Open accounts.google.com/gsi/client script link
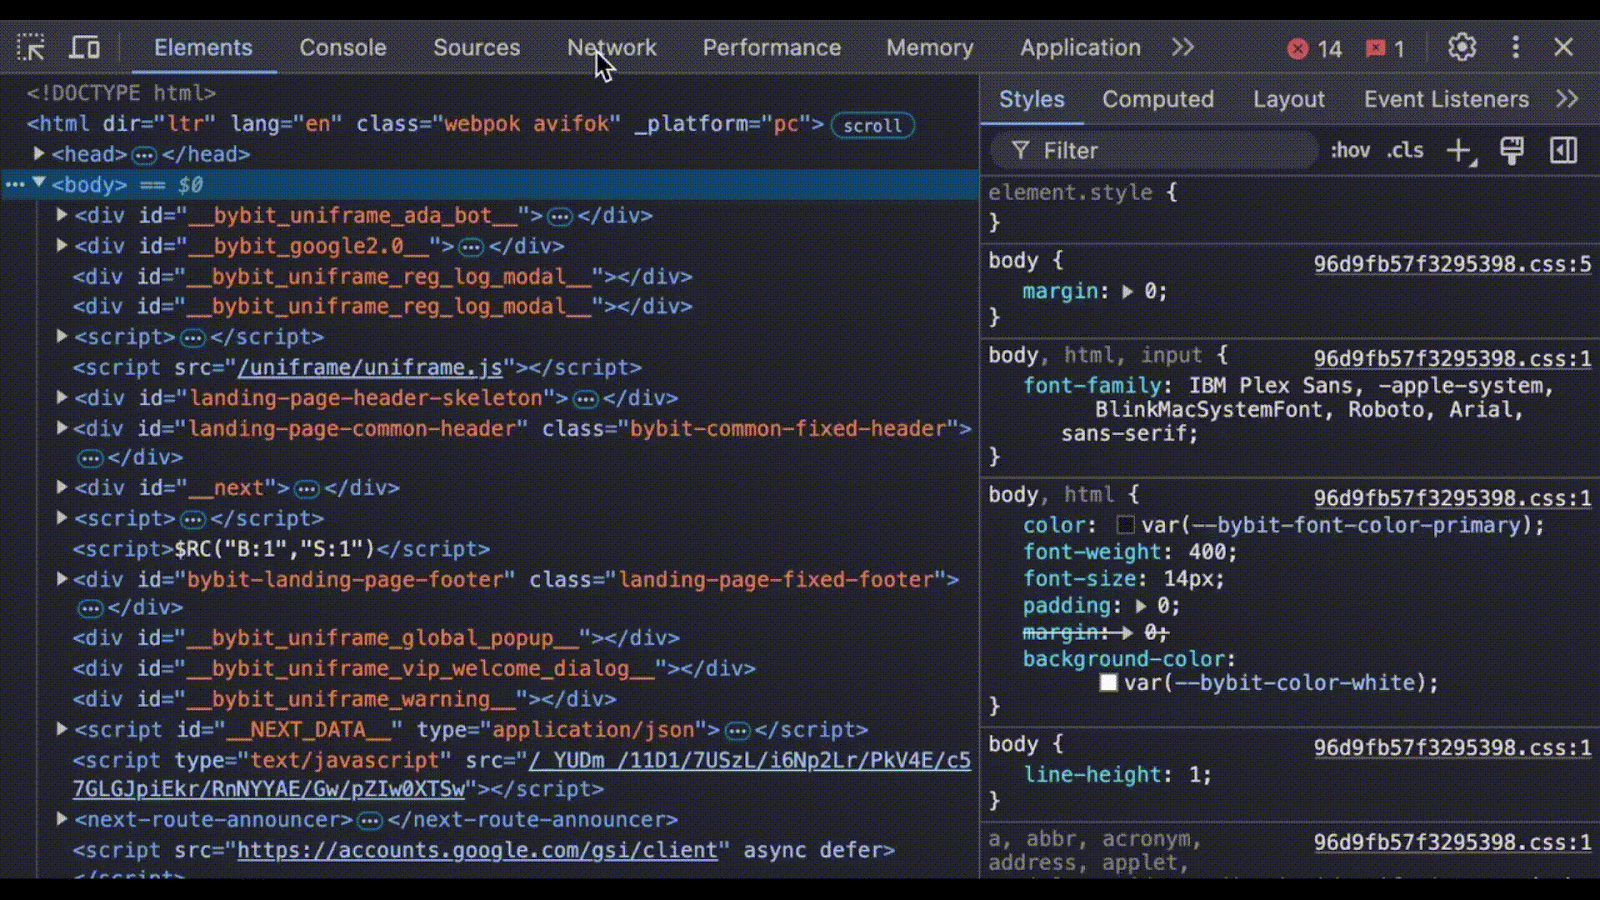1600x900 pixels. coord(478,850)
